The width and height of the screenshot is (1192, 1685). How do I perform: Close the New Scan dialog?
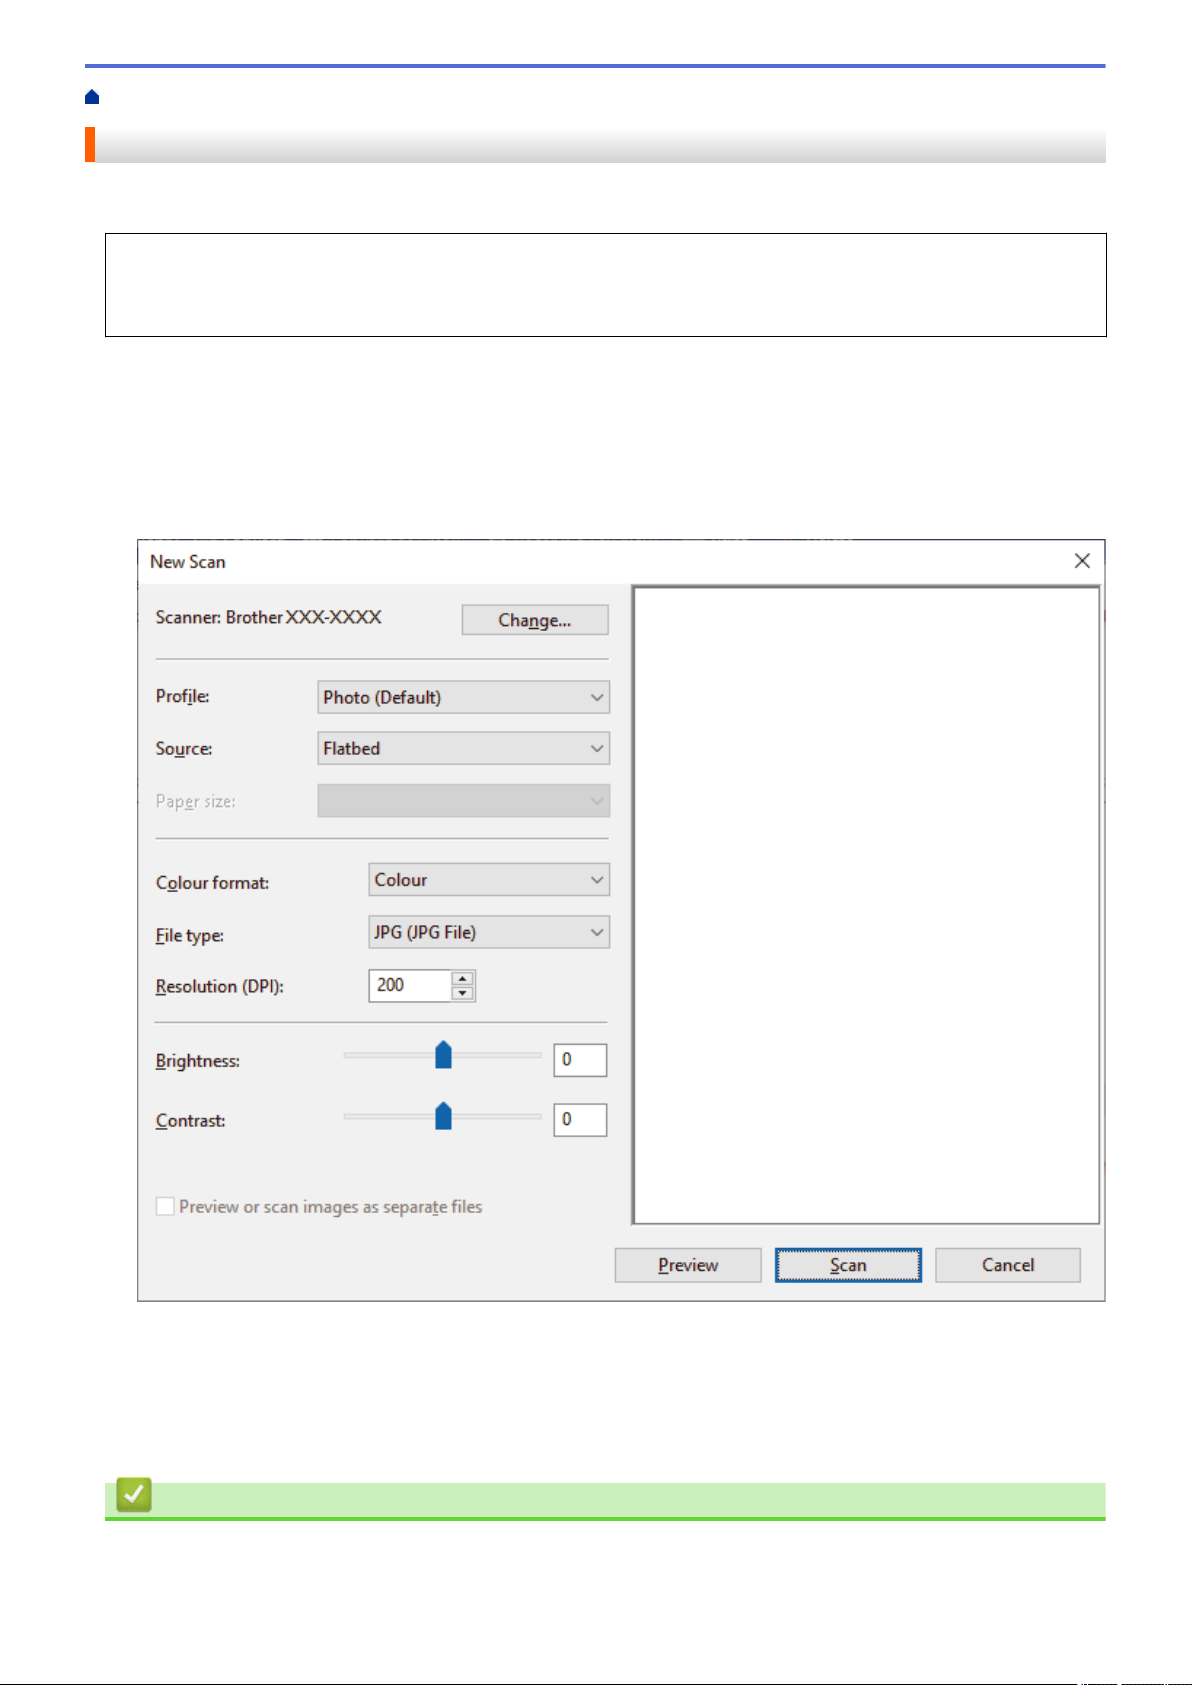pyautogui.click(x=1082, y=561)
